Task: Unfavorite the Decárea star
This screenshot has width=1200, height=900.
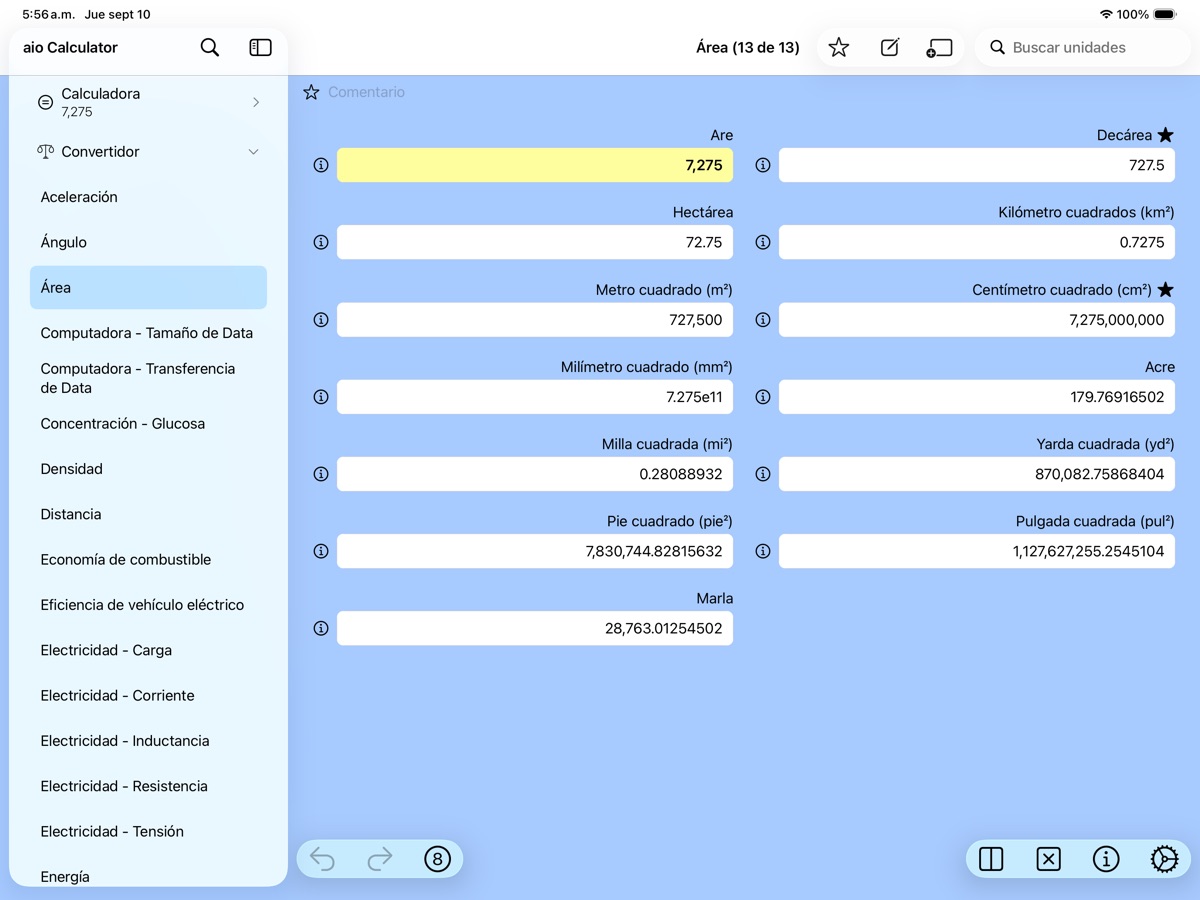Action: pos(1165,135)
